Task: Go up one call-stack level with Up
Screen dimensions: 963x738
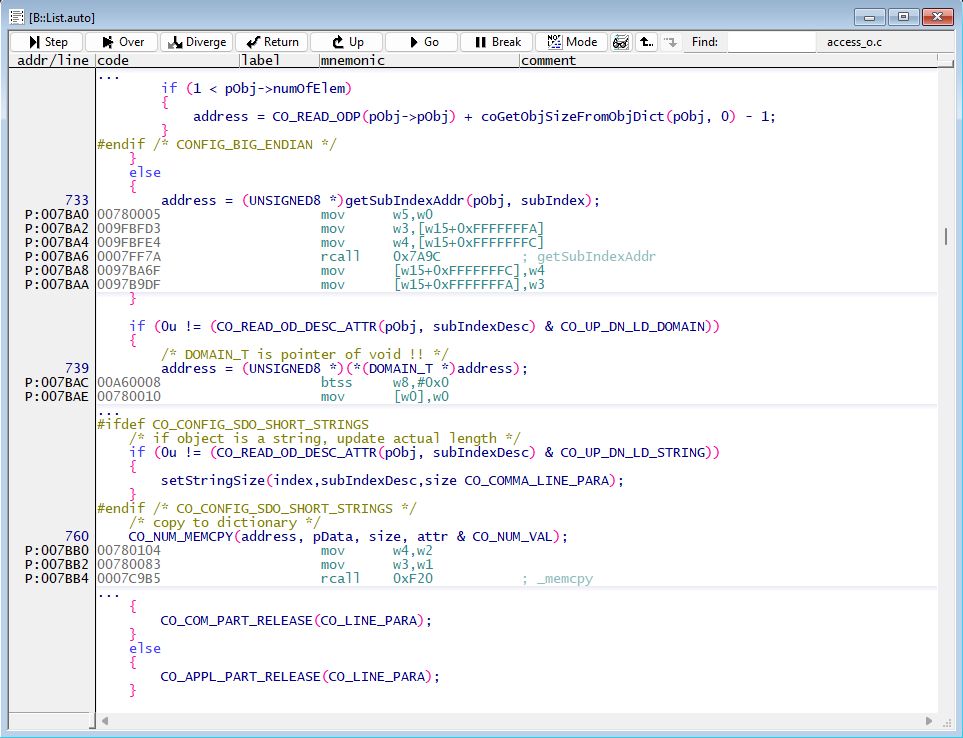Action: tap(345, 41)
